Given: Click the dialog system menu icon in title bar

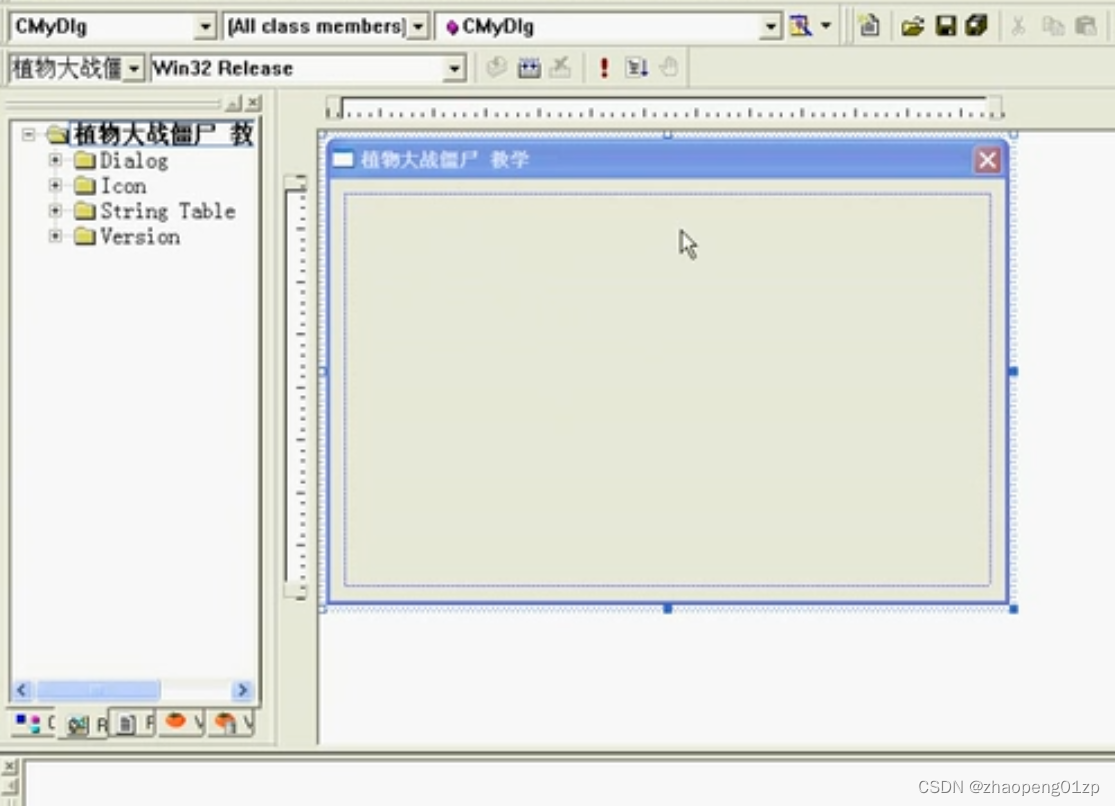Looking at the screenshot, I should tap(343, 159).
